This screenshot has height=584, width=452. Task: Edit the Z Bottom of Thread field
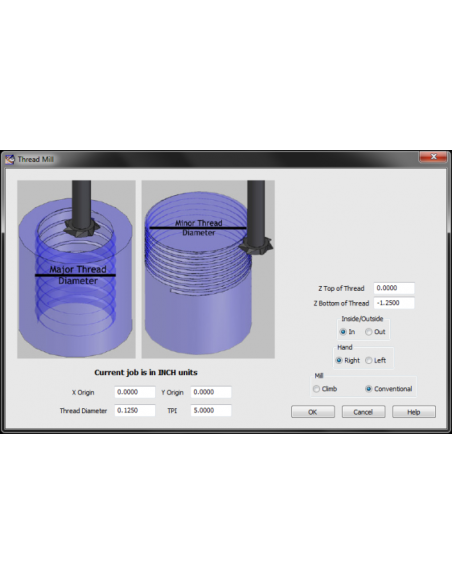pos(394,303)
